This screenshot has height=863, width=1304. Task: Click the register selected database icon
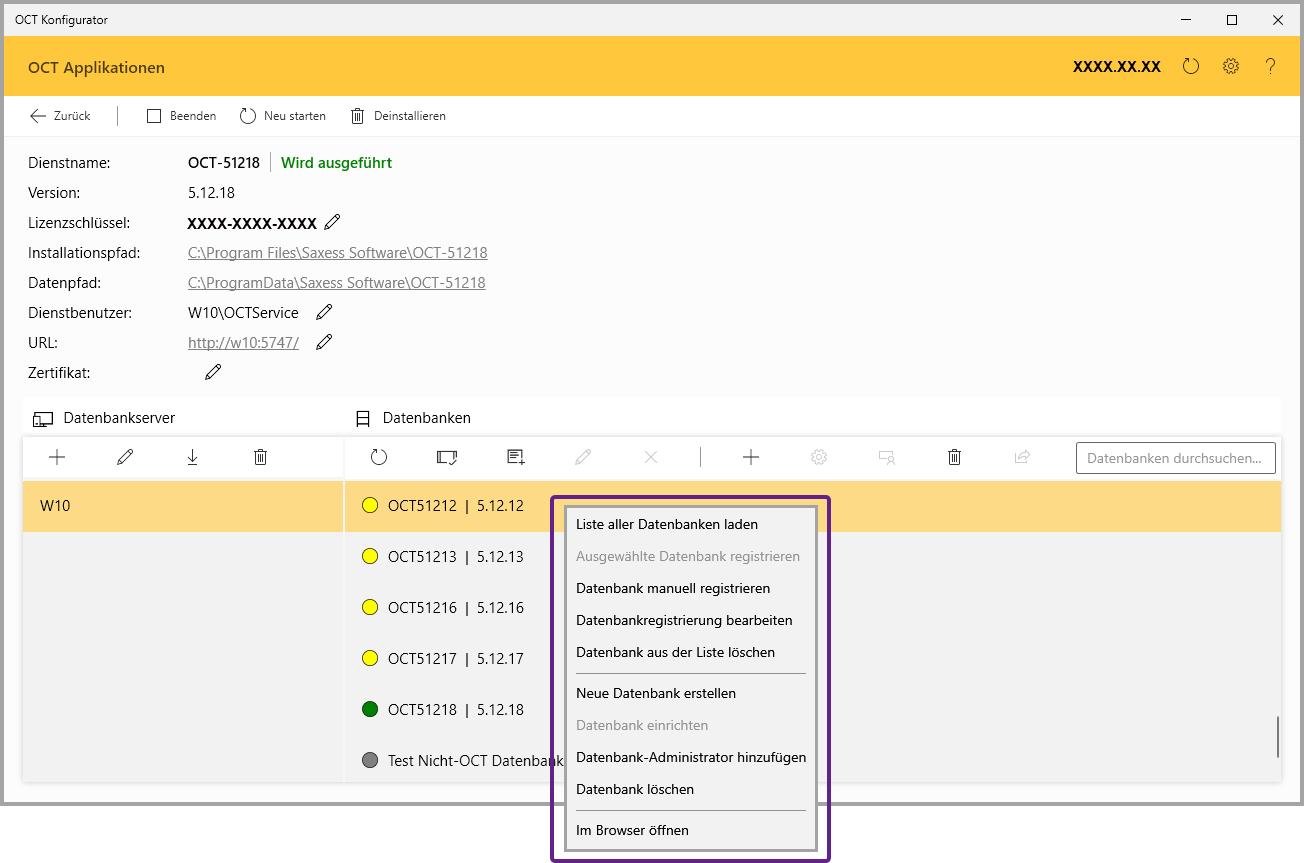tap(447, 457)
